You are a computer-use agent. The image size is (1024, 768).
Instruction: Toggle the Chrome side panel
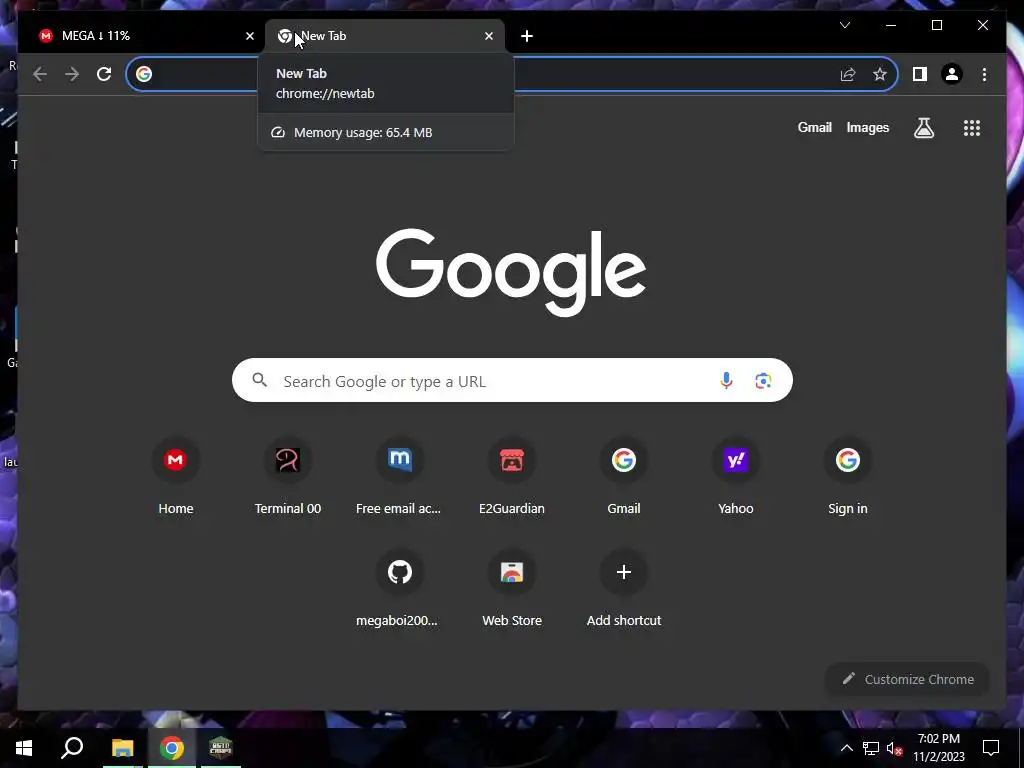(x=920, y=74)
